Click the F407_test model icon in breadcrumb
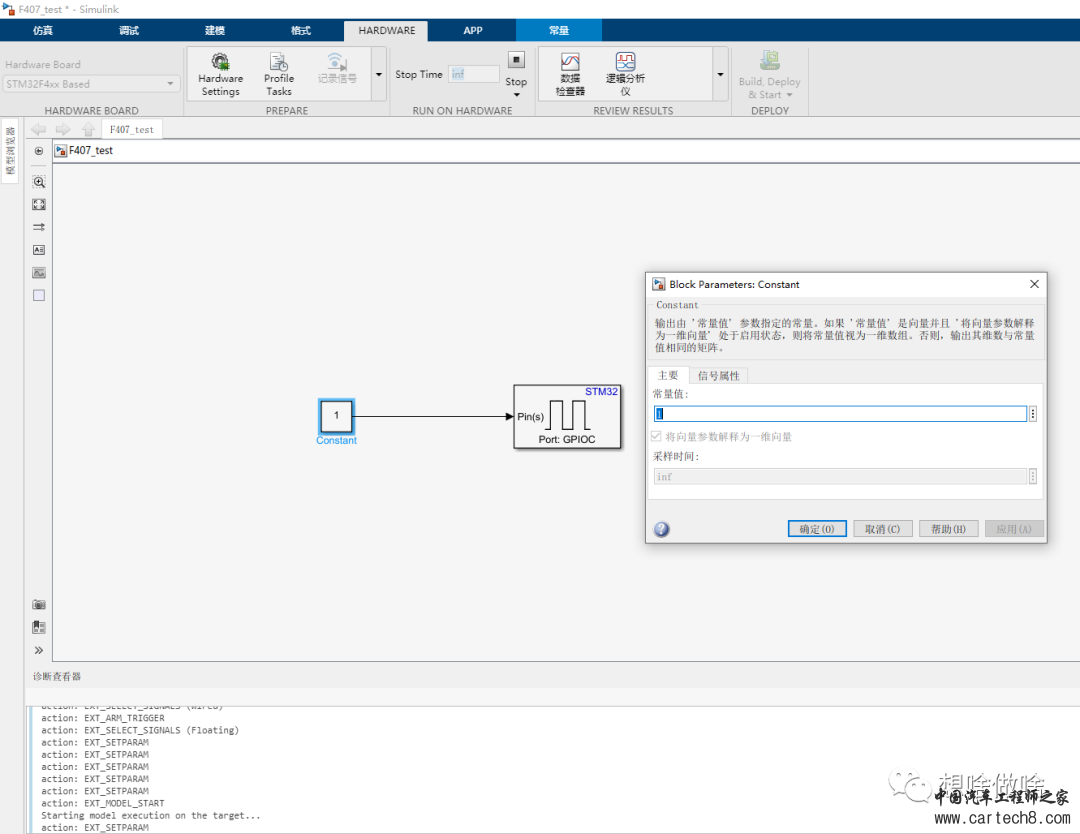Image resolution: width=1080 pixels, height=834 pixels. pos(61,151)
